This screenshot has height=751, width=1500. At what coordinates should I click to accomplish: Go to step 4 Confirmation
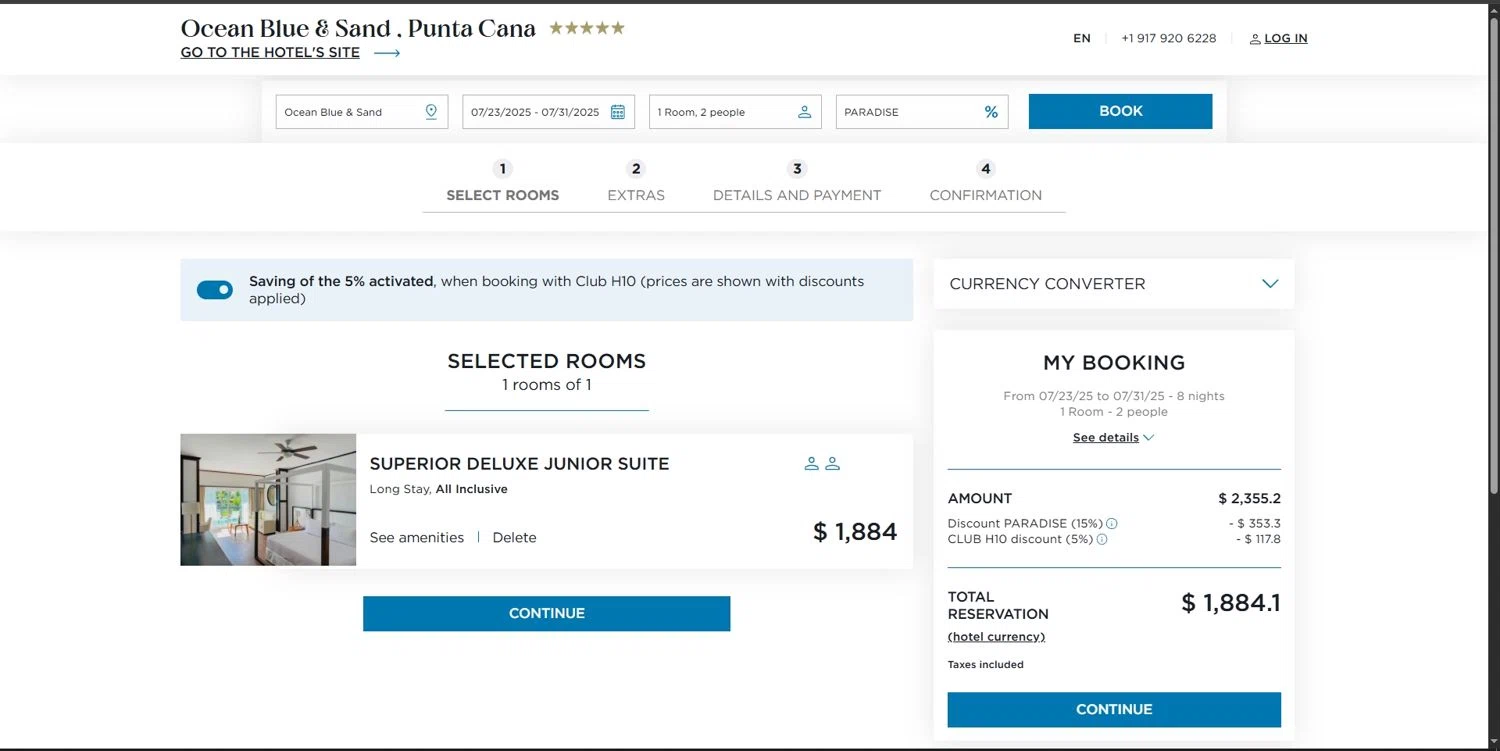986,183
